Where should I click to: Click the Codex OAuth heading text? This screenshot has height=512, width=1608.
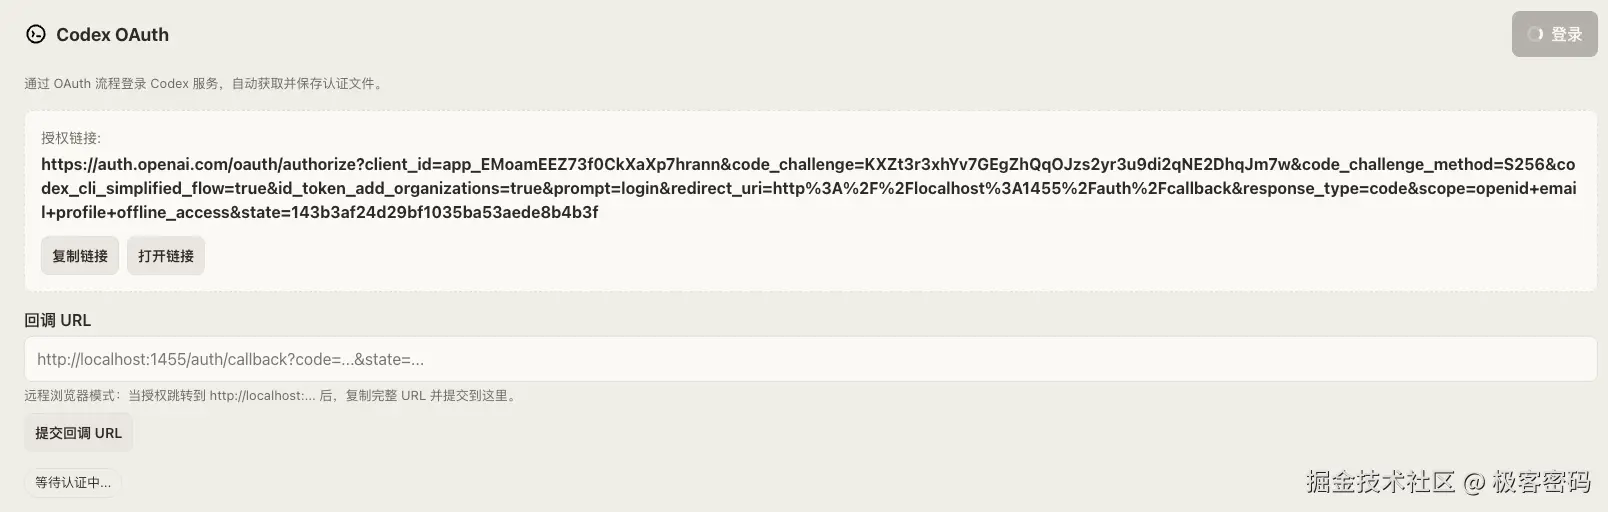112,35
